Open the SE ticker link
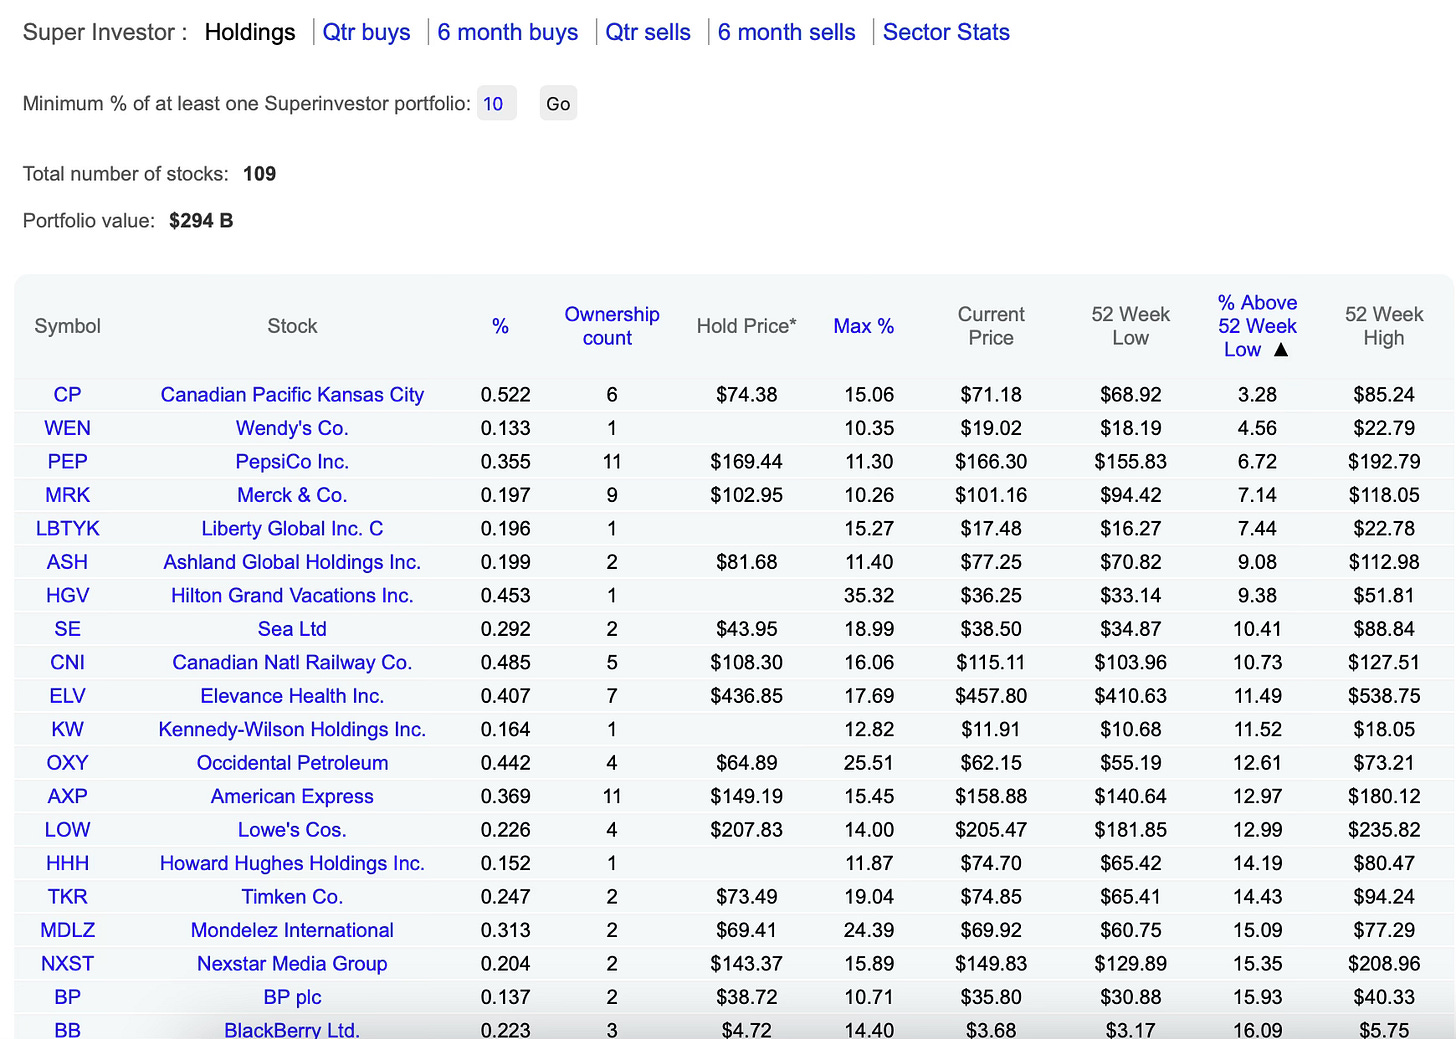 pyautogui.click(x=67, y=629)
